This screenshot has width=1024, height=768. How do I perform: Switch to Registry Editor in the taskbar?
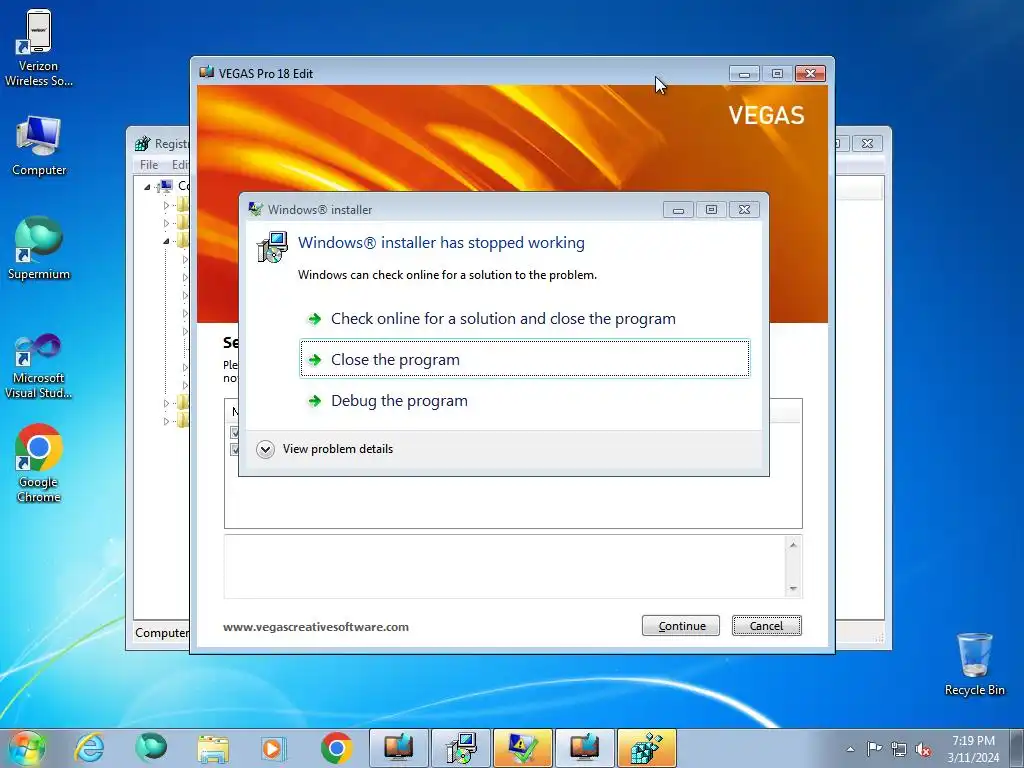click(647, 748)
